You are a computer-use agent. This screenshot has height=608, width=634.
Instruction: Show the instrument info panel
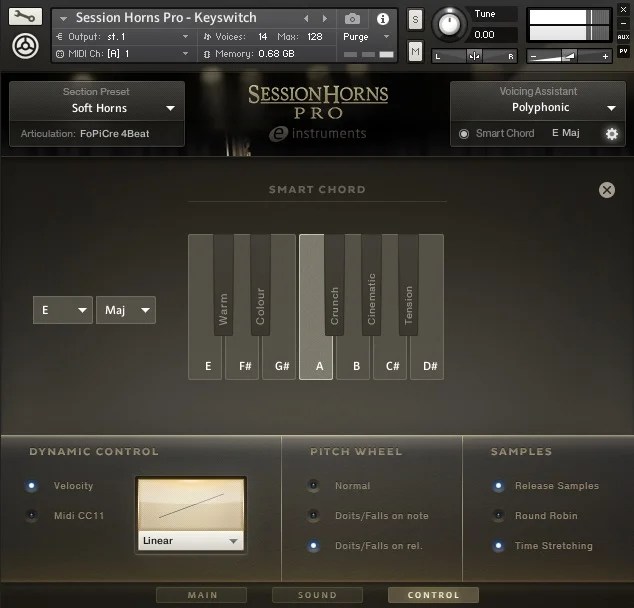coord(383,19)
